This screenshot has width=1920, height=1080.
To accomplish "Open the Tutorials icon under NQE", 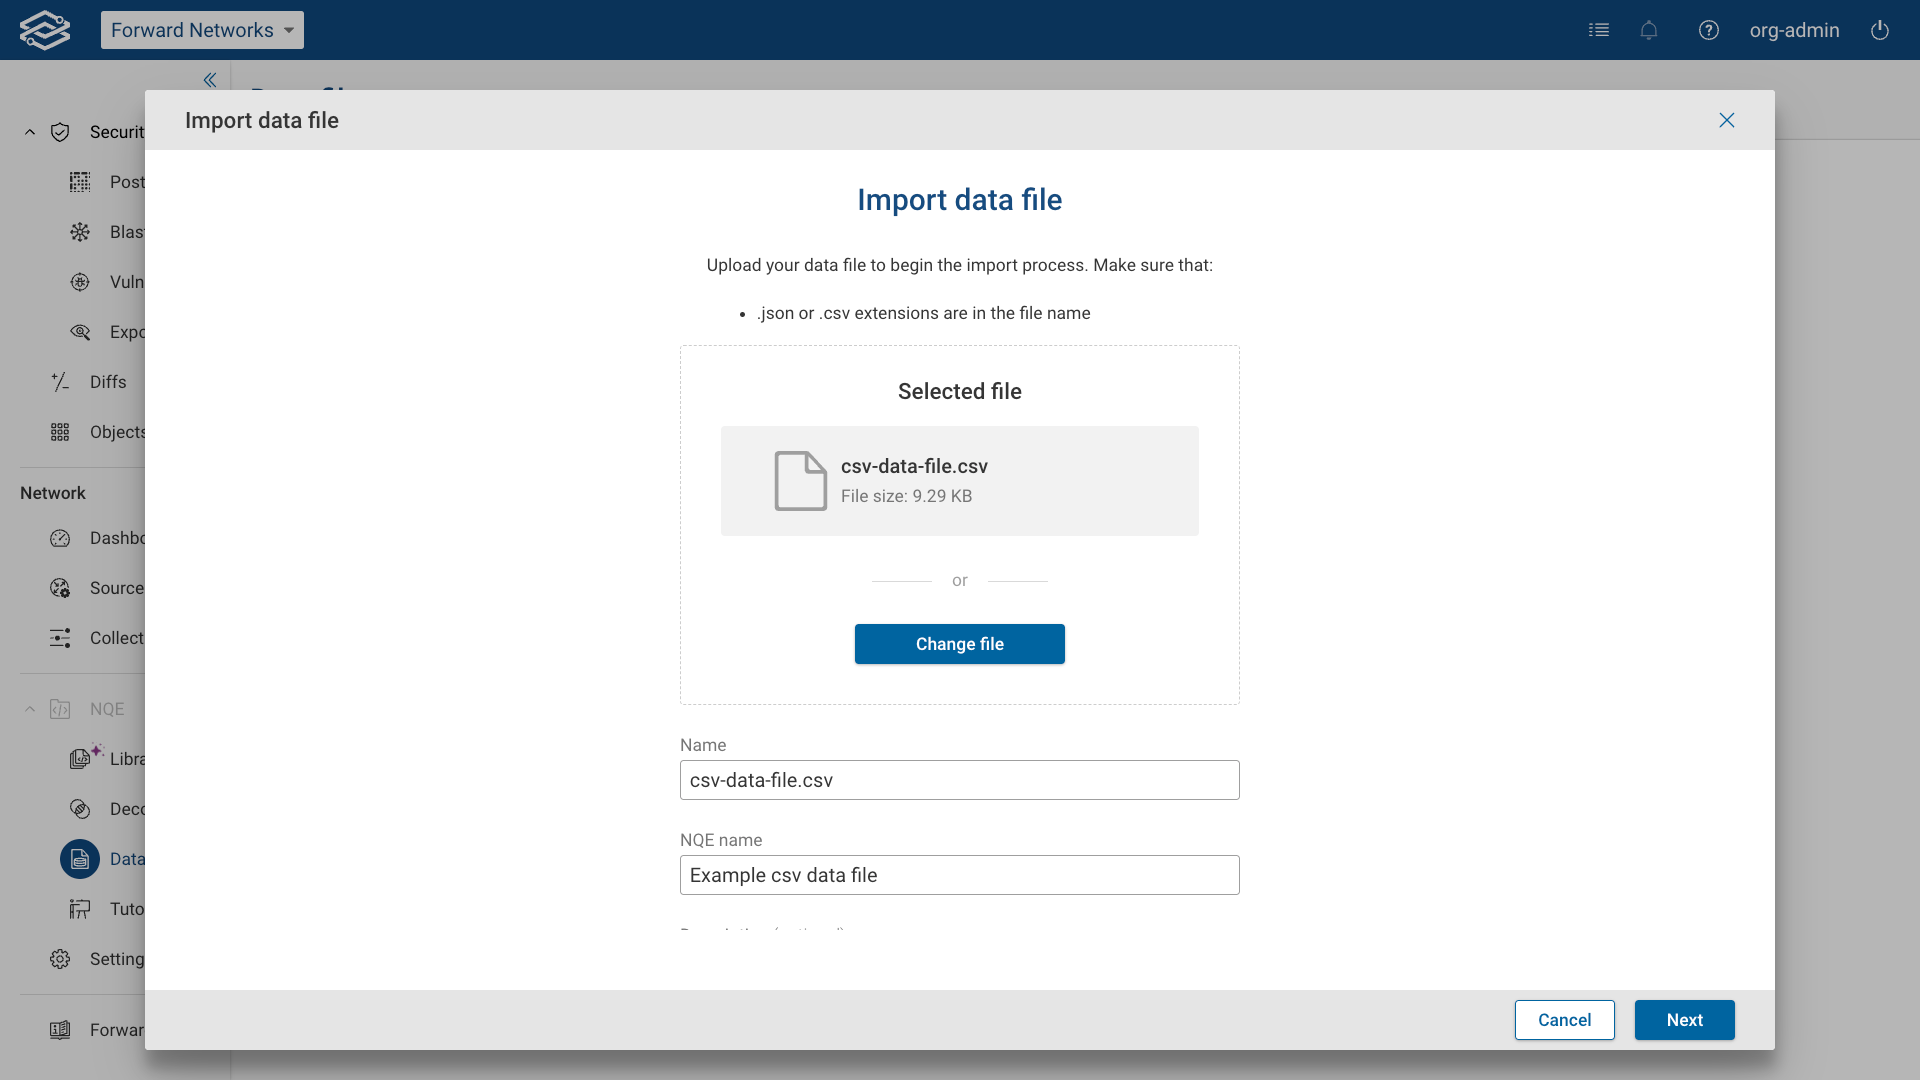I will click(80, 909).
